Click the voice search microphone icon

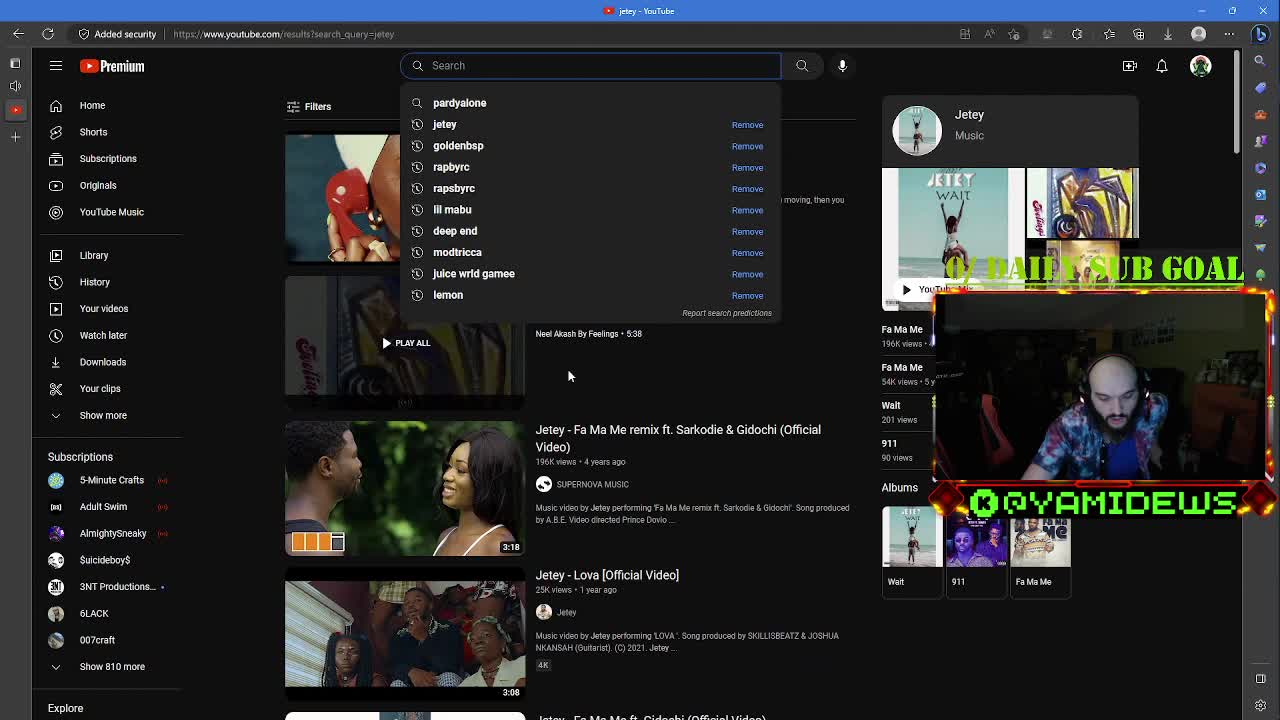pyautogui.click(x=842, y=66)
